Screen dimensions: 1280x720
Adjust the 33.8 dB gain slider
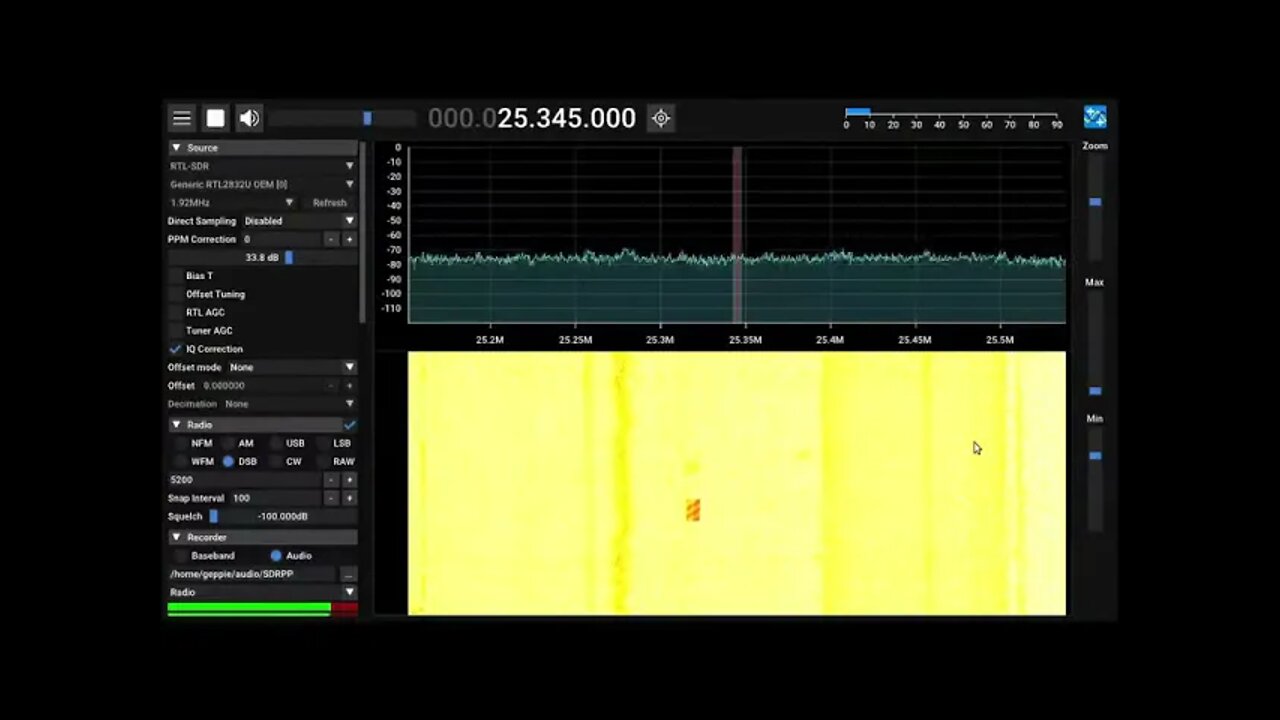point(262,258)
